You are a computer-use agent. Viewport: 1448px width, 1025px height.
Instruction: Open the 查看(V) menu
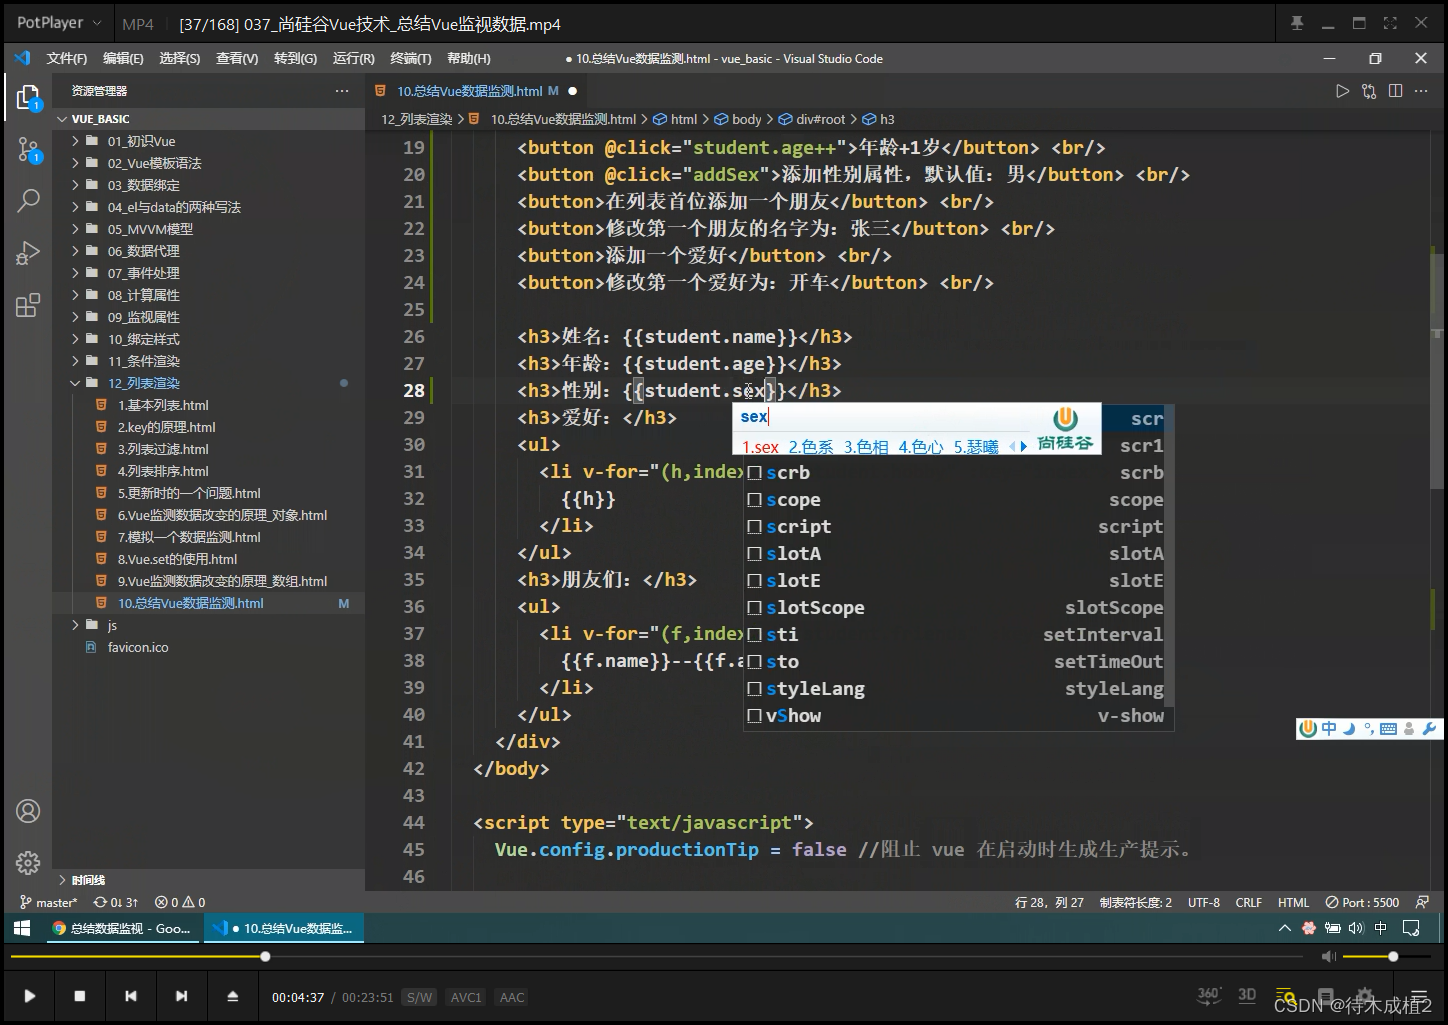point(237,59)
